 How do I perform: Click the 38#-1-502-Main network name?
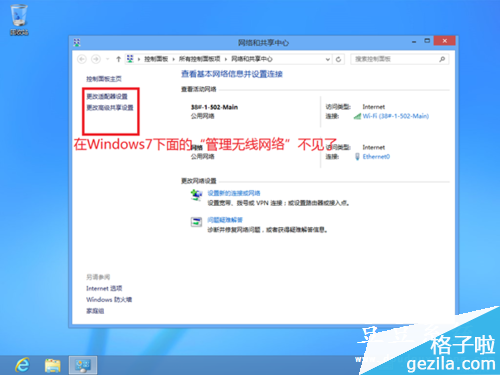[x=214, y=107]
